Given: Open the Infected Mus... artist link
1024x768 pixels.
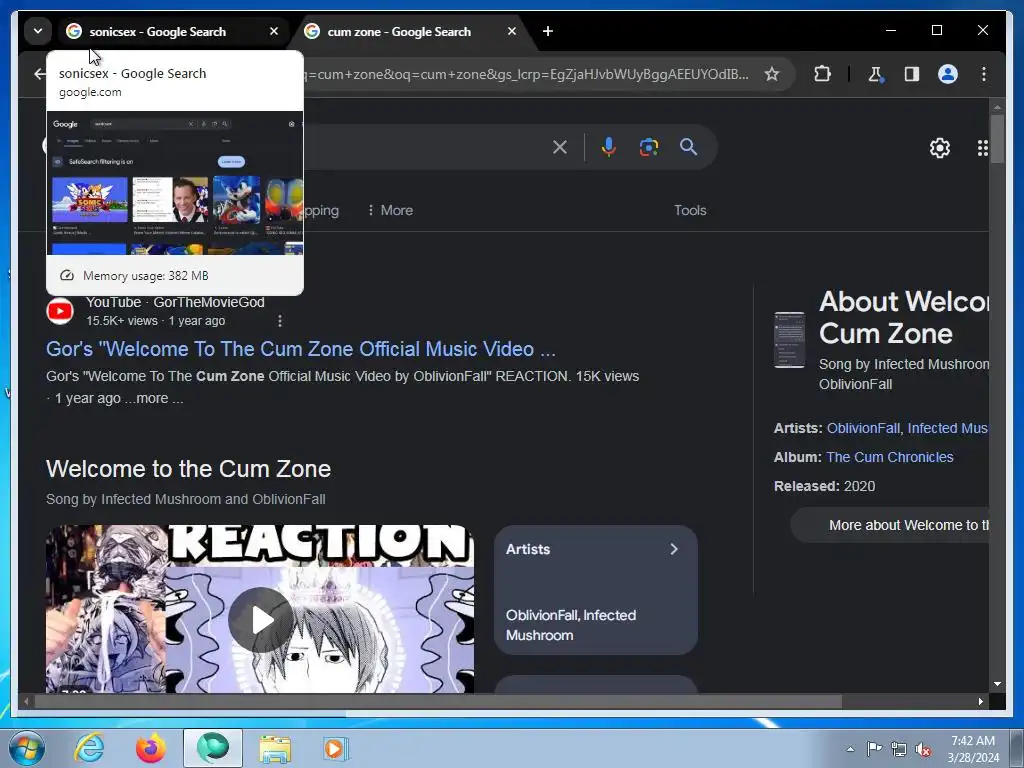Looking at the screenshot, I should click(x=948, y=428).
